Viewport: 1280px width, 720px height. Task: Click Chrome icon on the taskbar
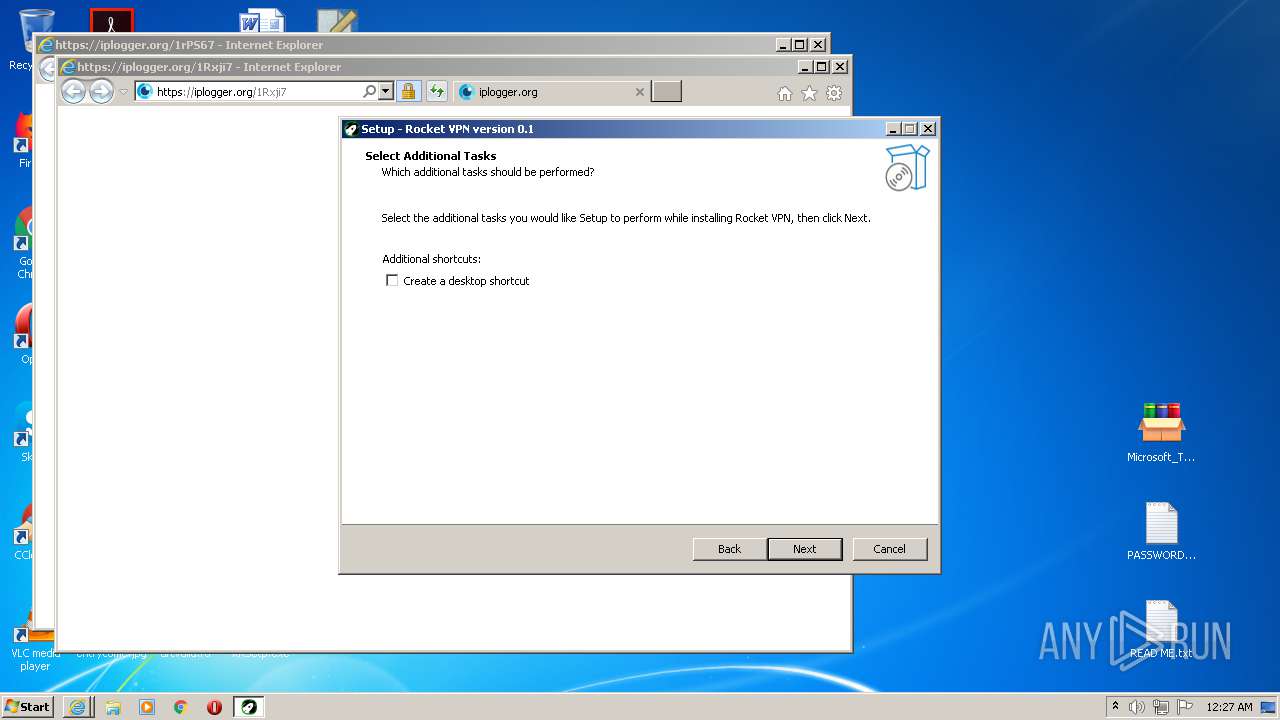pyautogui.click(x=181, y=707)
